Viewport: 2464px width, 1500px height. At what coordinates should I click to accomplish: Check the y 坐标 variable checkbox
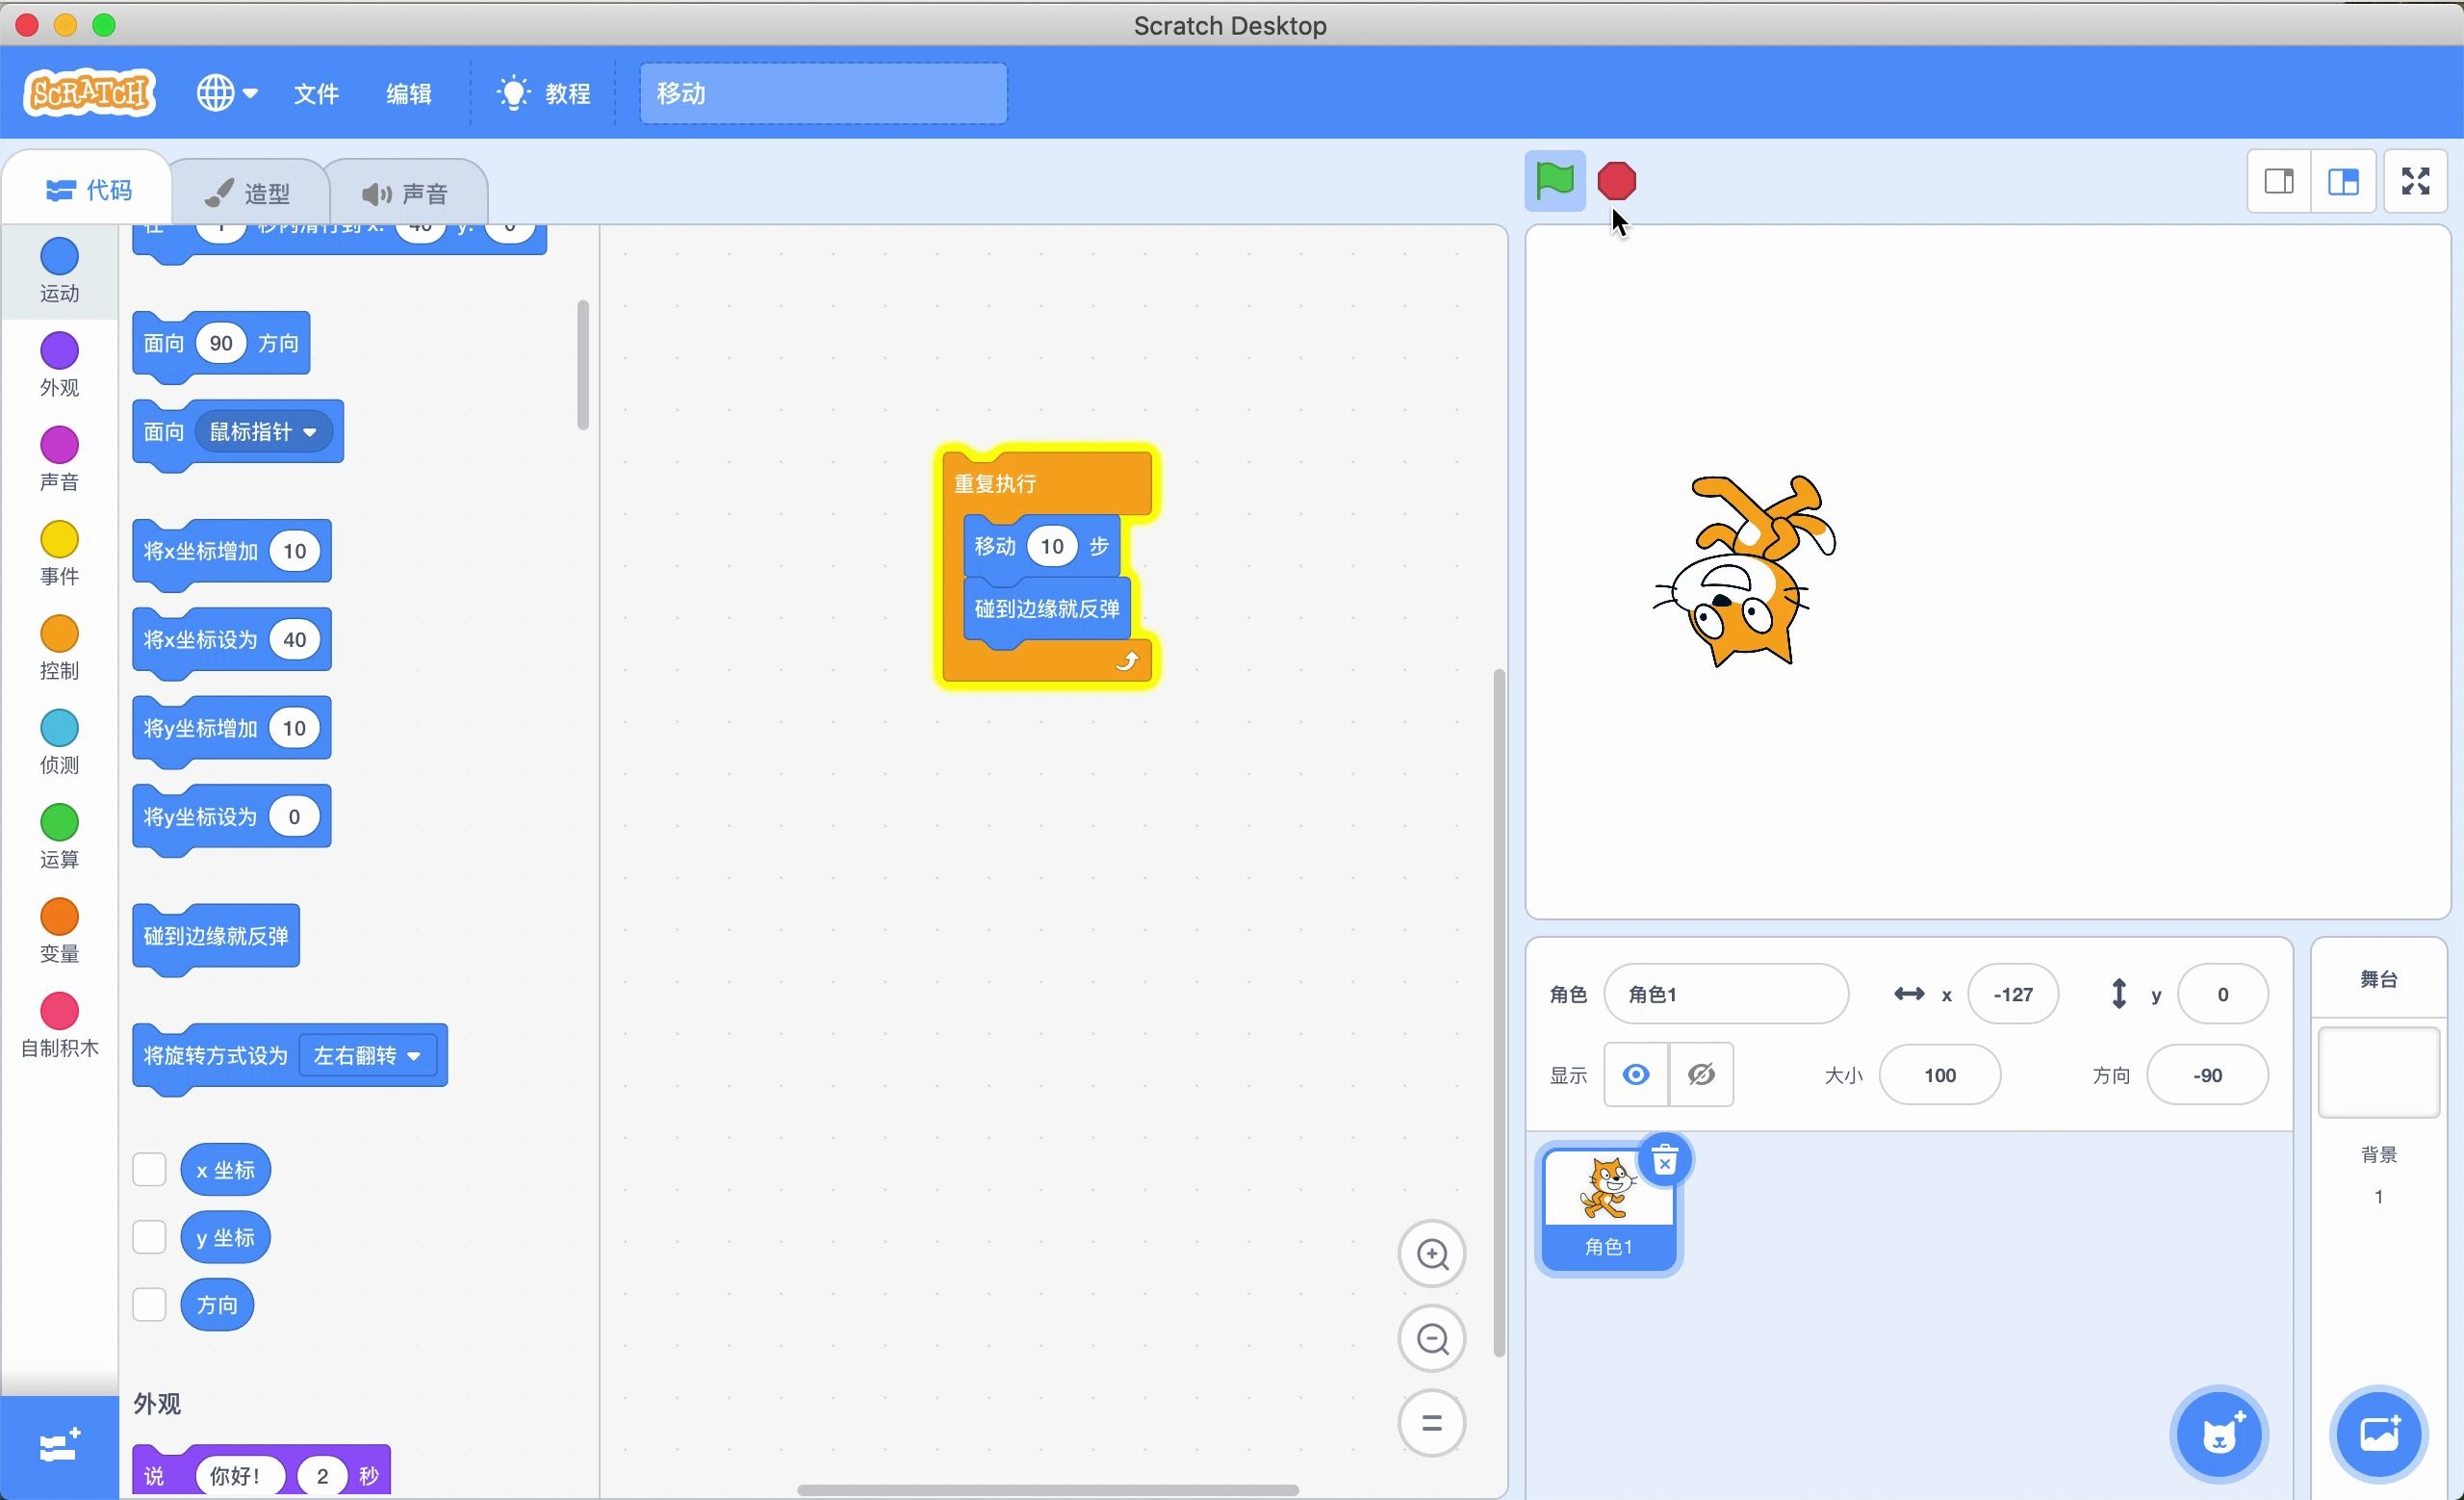coord(149,1236)
